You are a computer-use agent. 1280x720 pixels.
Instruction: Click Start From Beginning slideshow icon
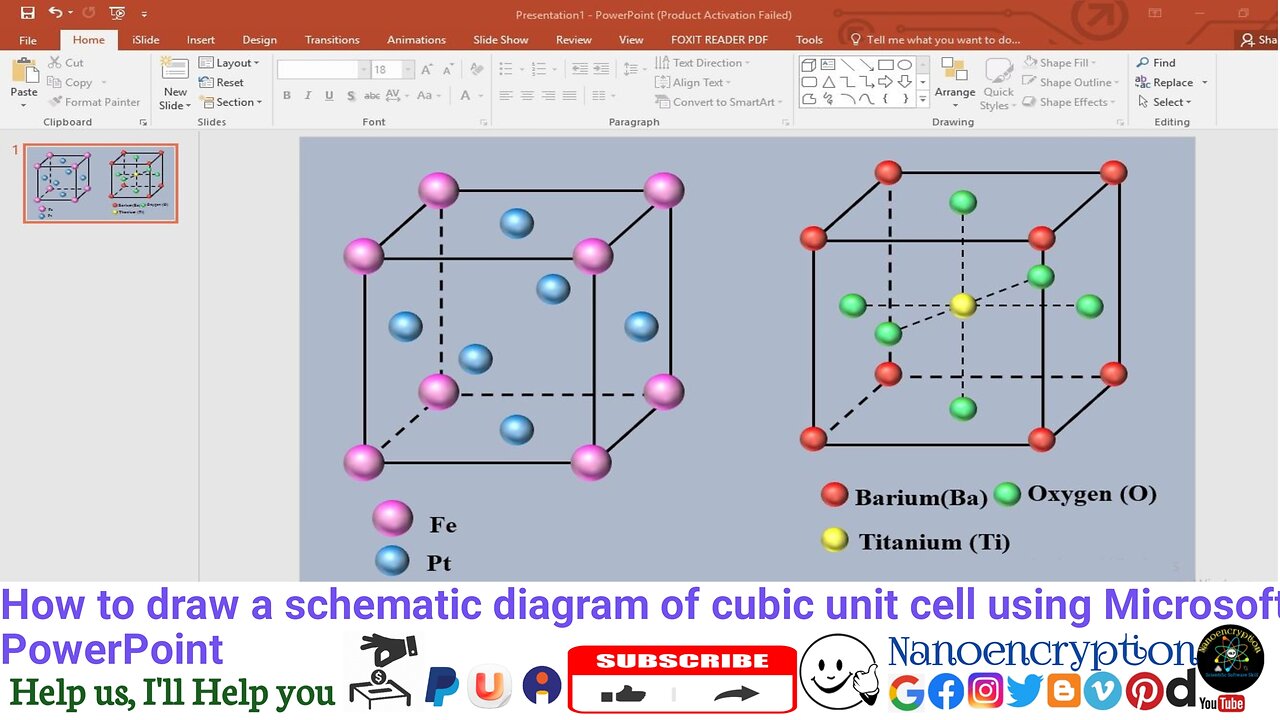[x=117, y=13]
